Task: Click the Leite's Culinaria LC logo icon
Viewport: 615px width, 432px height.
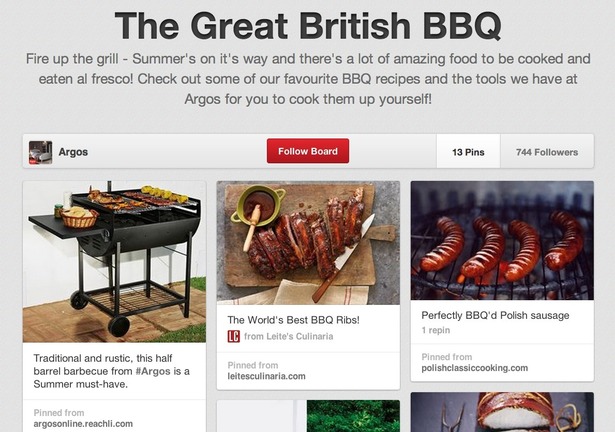Action: click(233, 336)
